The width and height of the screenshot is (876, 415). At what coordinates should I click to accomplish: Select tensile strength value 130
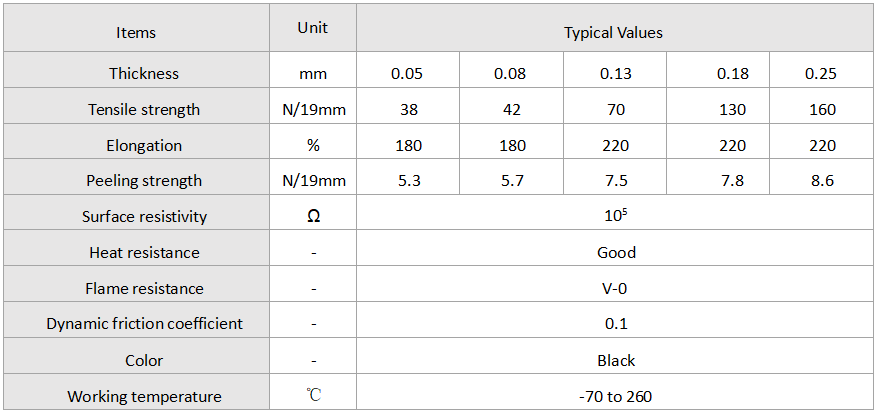pos(732,109)
